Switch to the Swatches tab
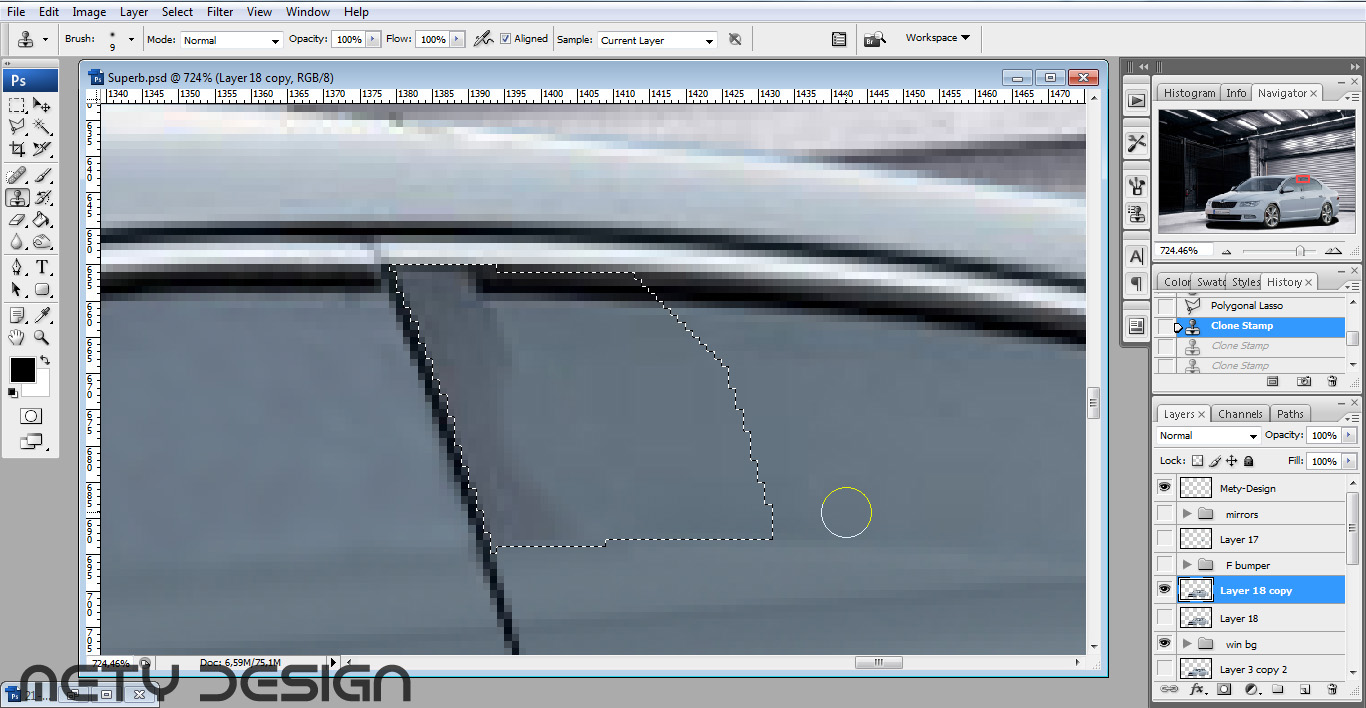 click(1210, 282)
